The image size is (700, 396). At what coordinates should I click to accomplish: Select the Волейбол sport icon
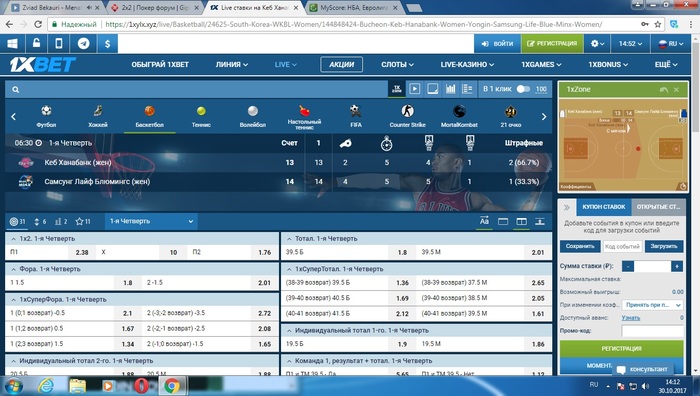253,116
